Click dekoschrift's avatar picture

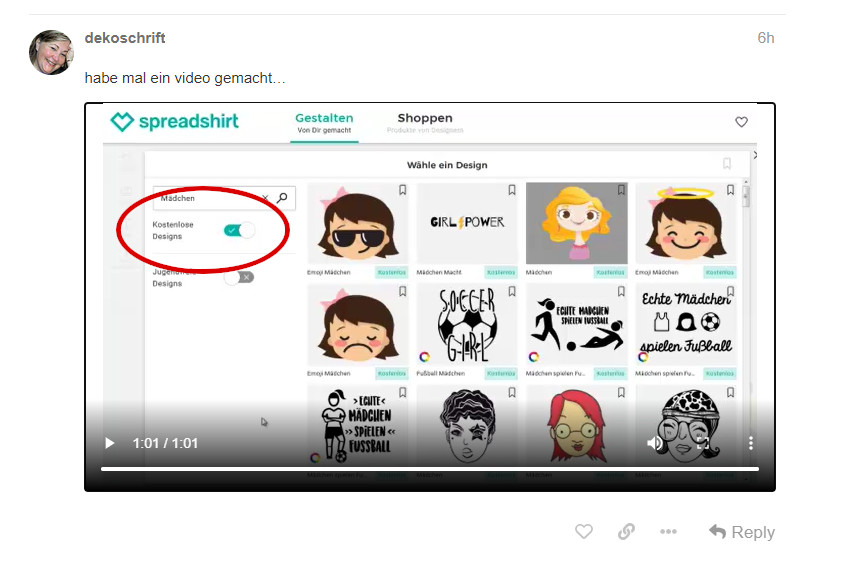pos(51,52)
